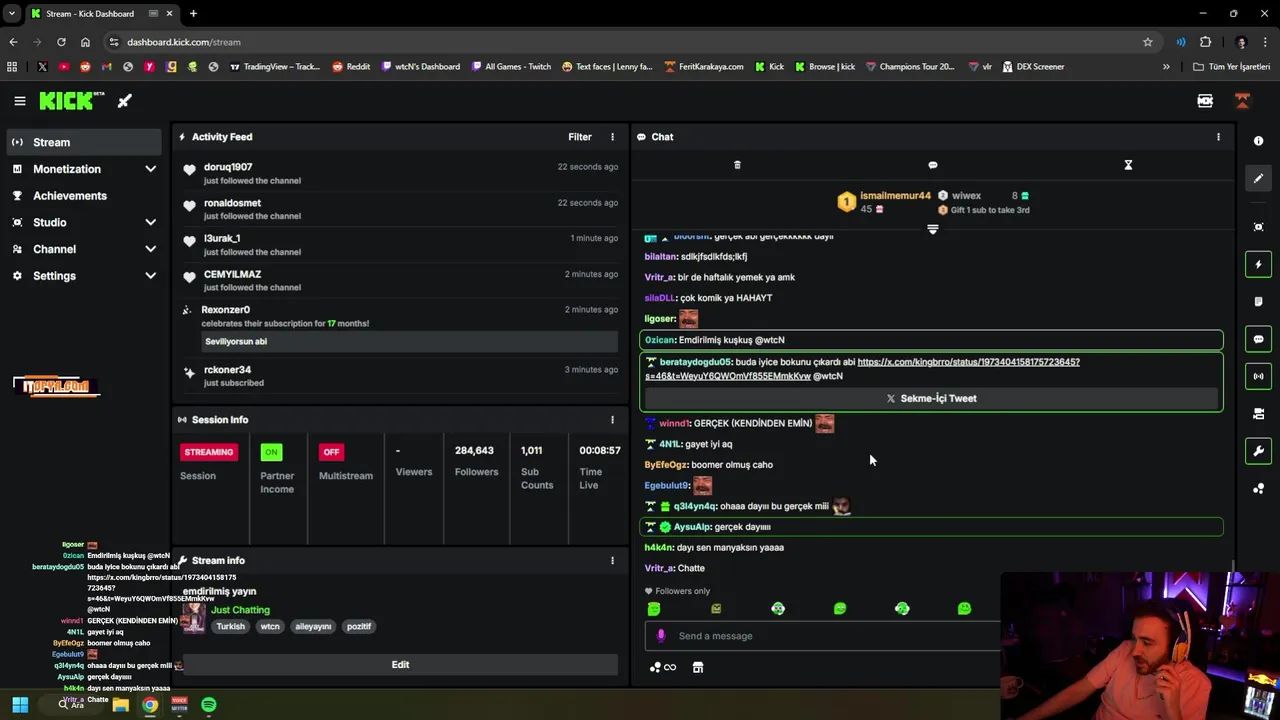Click the Turkish tag
The image size is (1280, 720).
point(230,627)
